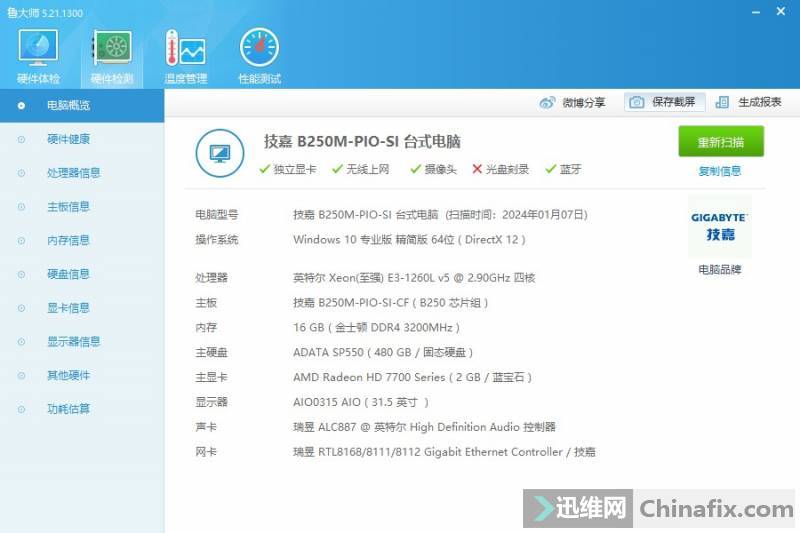Open the 性能测试 performance test icon
The width and height of the screenshot is (800, 533).
pos(259,56)
